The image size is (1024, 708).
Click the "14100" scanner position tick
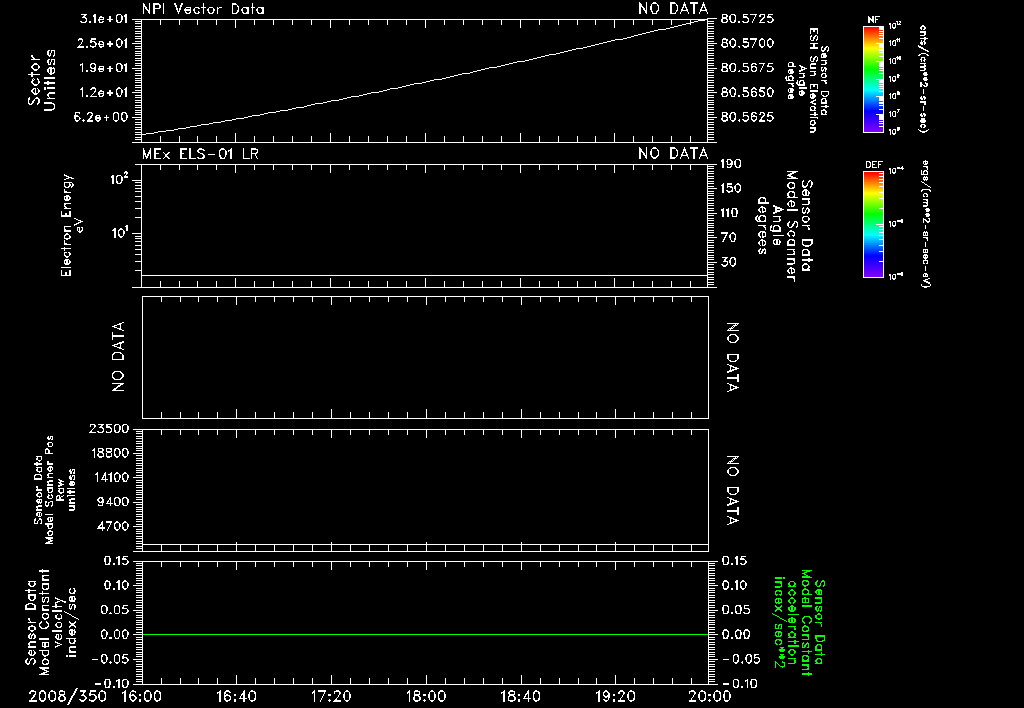(x=108, y=477)
